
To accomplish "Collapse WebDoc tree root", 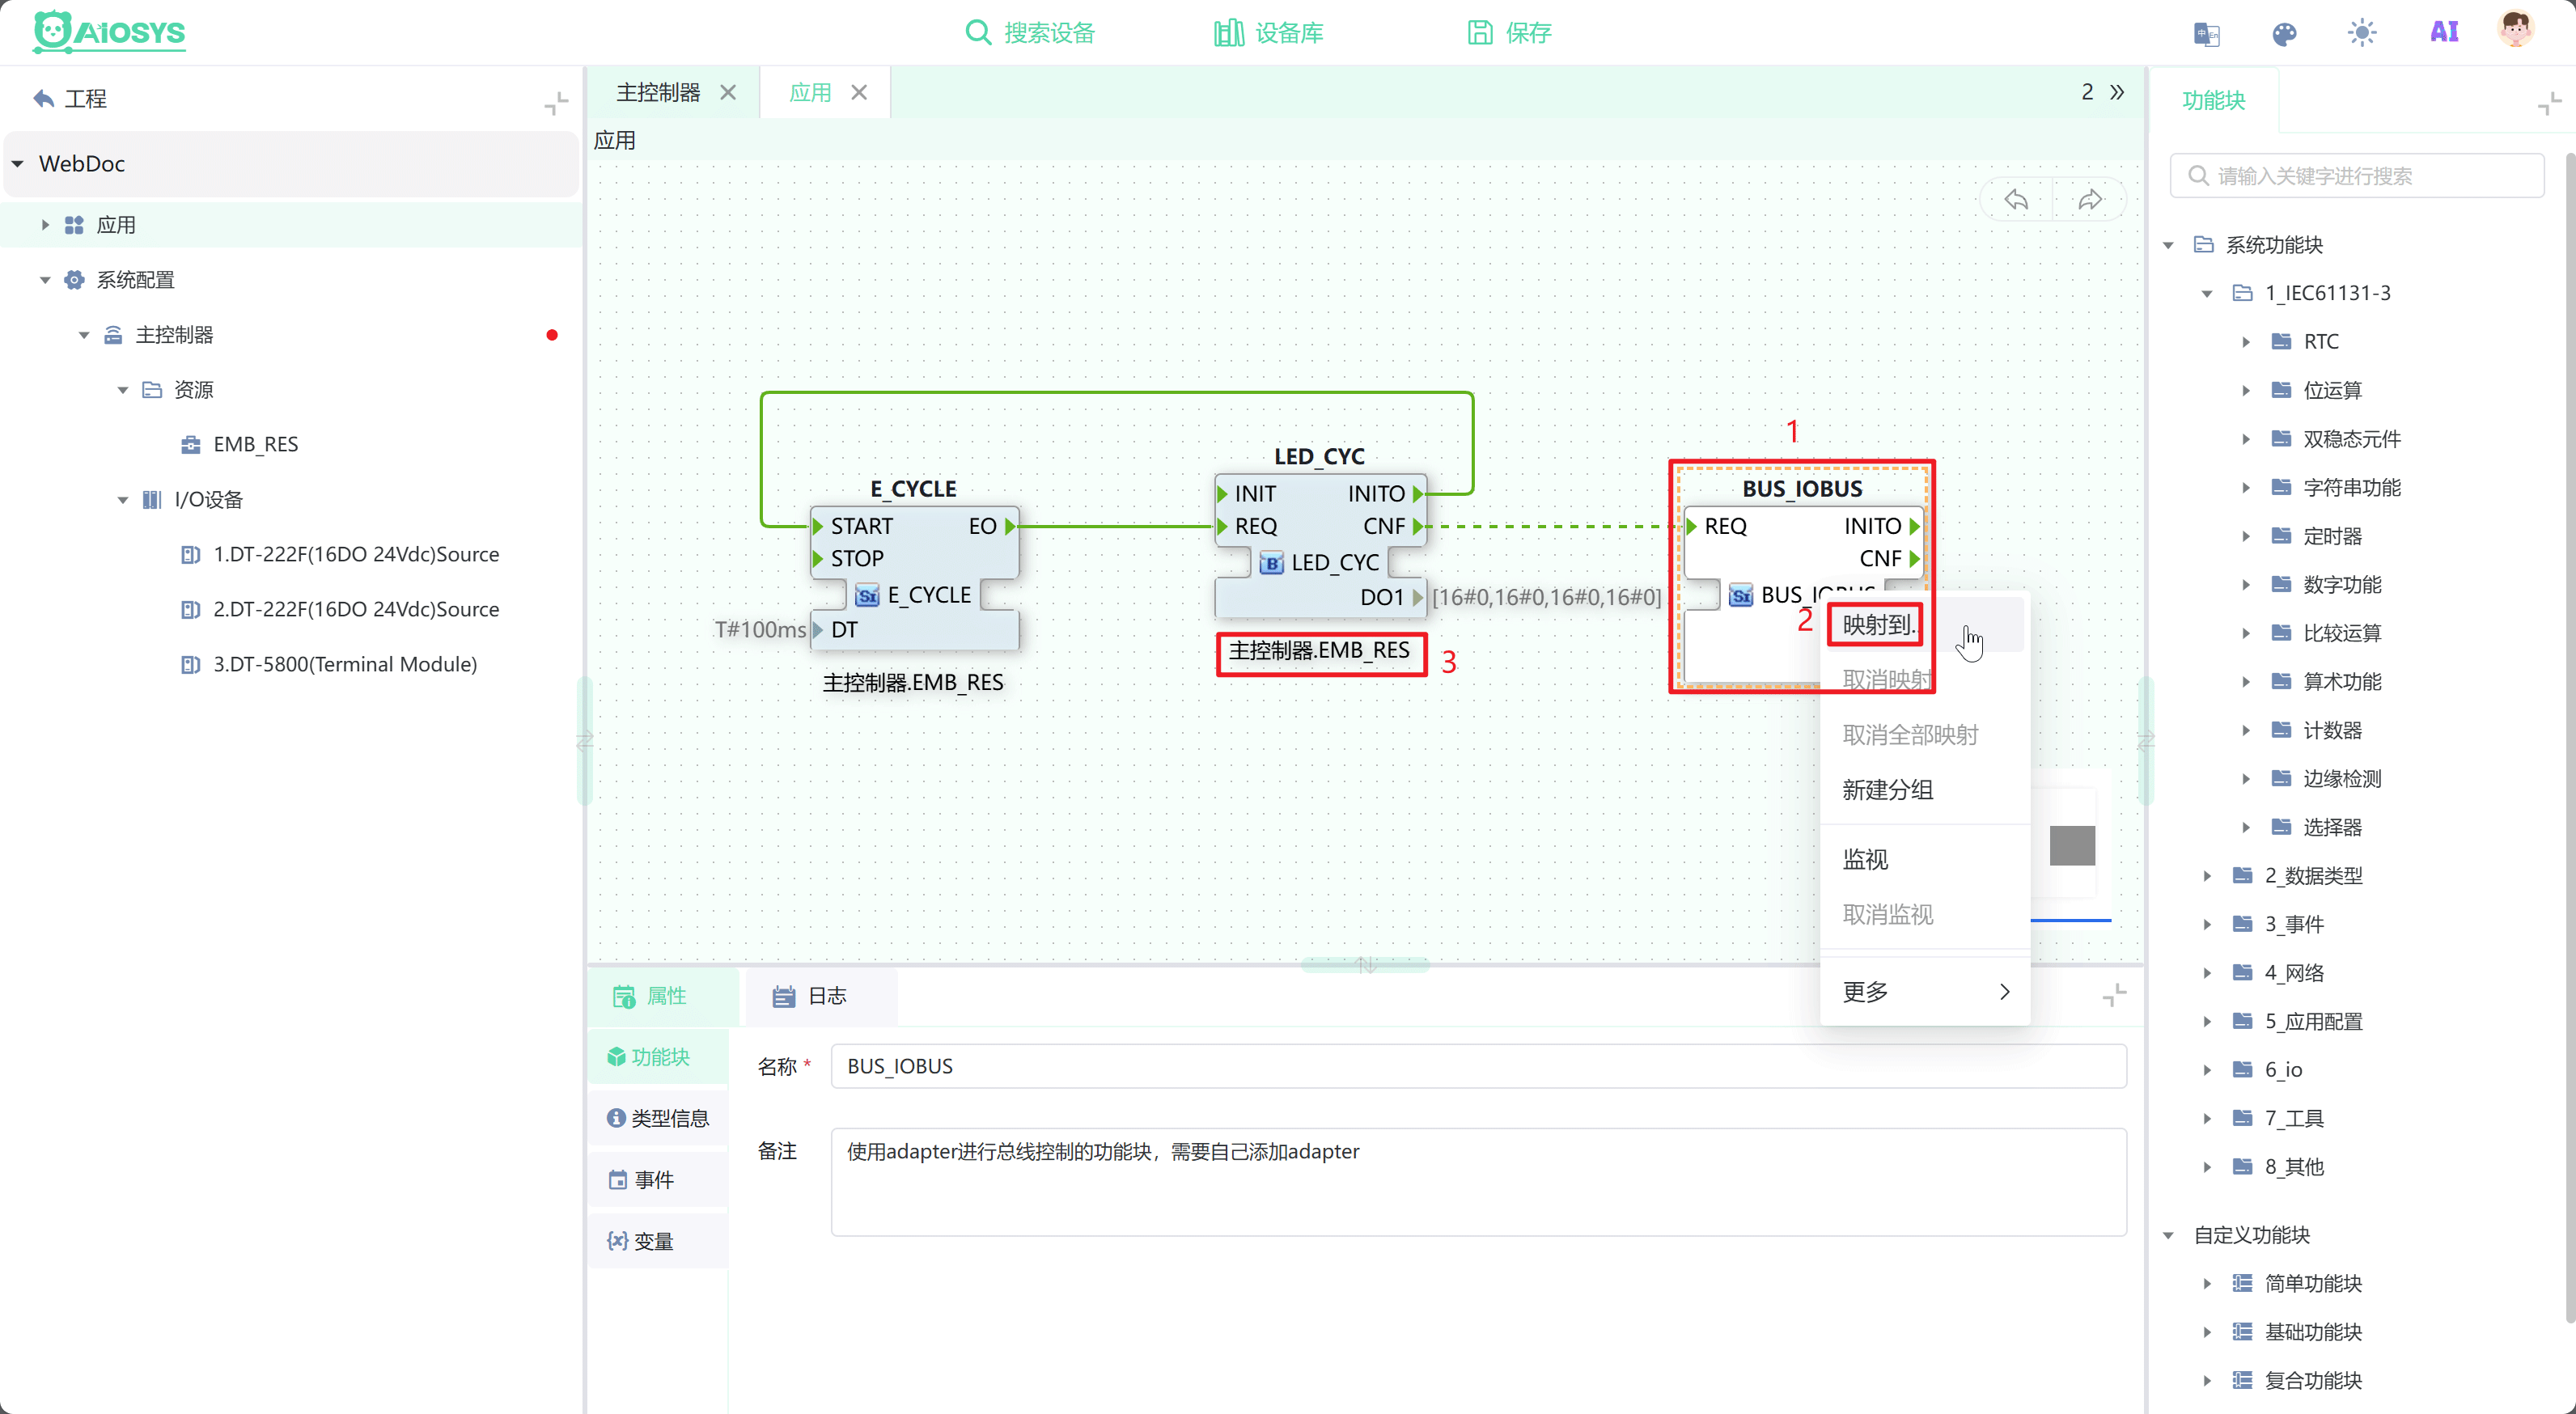I will [x=18, y=163].
